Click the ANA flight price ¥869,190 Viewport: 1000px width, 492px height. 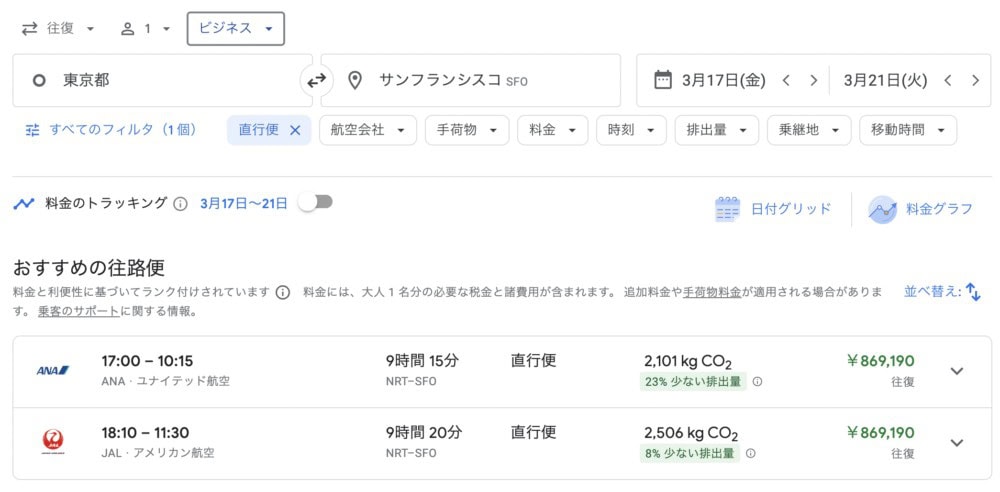click(x=880, y=361)
